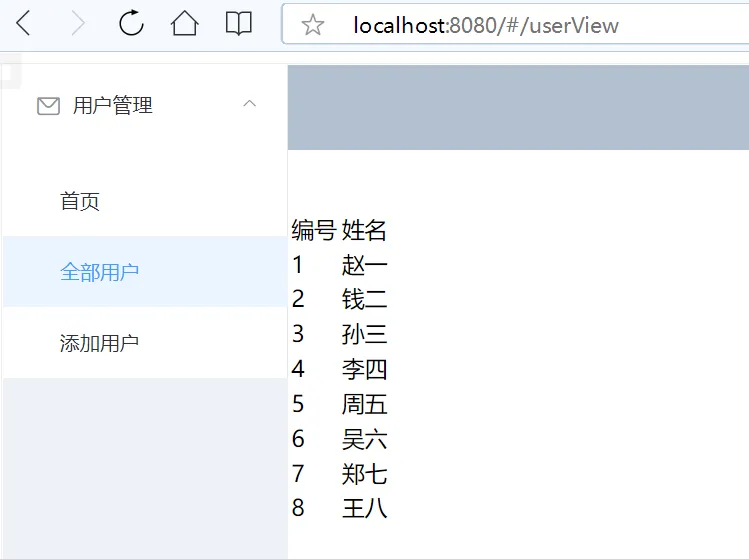Open the reading view book icon
Viewport: 749px width, 559px height.
(238, 23)
